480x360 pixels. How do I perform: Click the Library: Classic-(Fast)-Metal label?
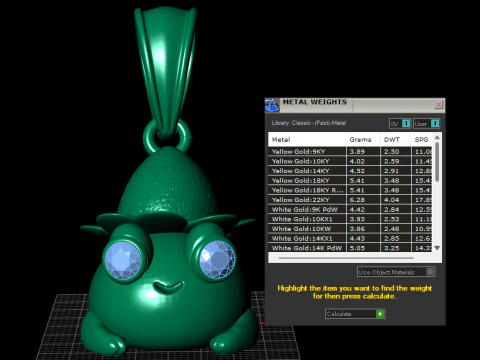coord(309,123)
